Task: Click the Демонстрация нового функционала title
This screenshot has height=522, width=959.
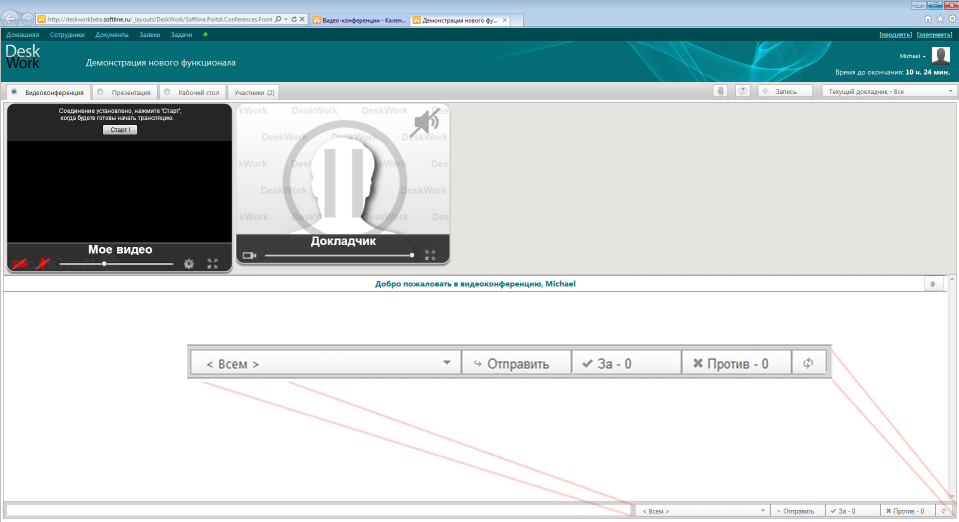Action: pyautogui.click(x=160, y=62)
